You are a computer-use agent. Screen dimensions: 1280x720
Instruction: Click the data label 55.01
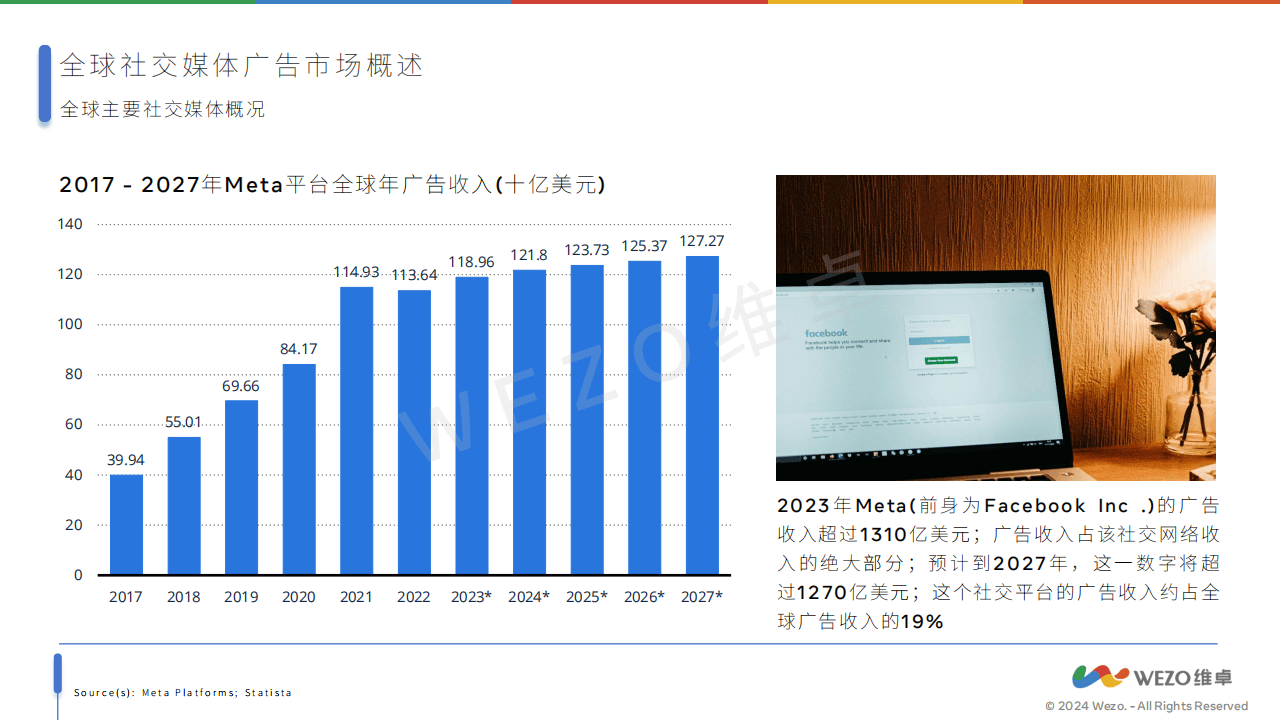tap(183, 422)
